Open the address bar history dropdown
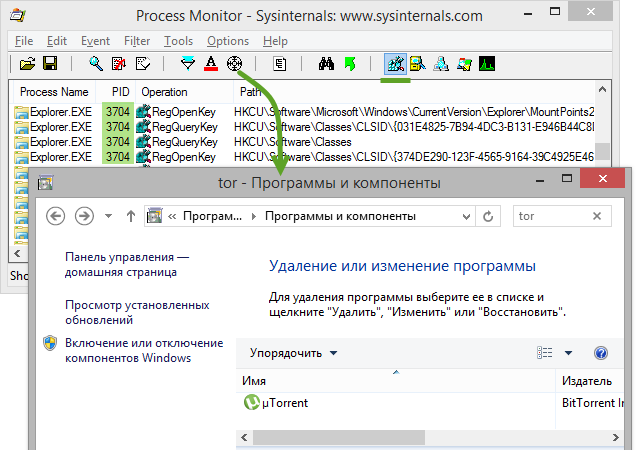The image size is (636, 450). 466,216
